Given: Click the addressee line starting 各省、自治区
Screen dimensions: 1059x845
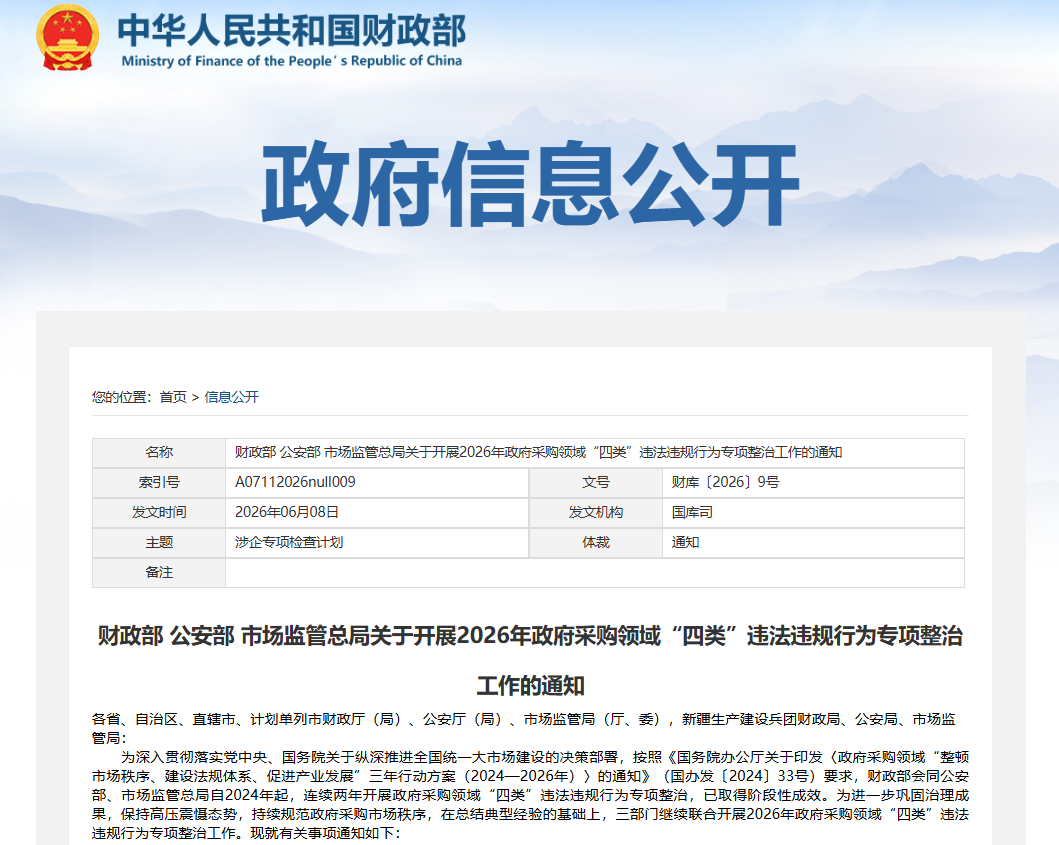Looking at the screenshot, I should click(524, 729).
